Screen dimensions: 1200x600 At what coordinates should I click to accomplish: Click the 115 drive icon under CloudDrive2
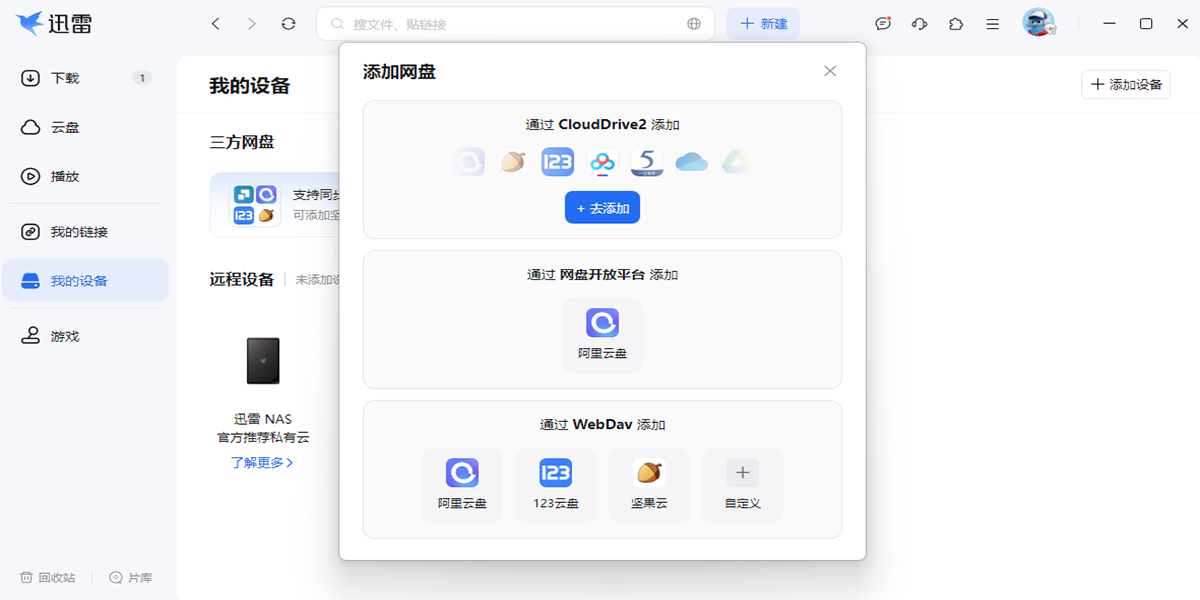tap(647, 162)
